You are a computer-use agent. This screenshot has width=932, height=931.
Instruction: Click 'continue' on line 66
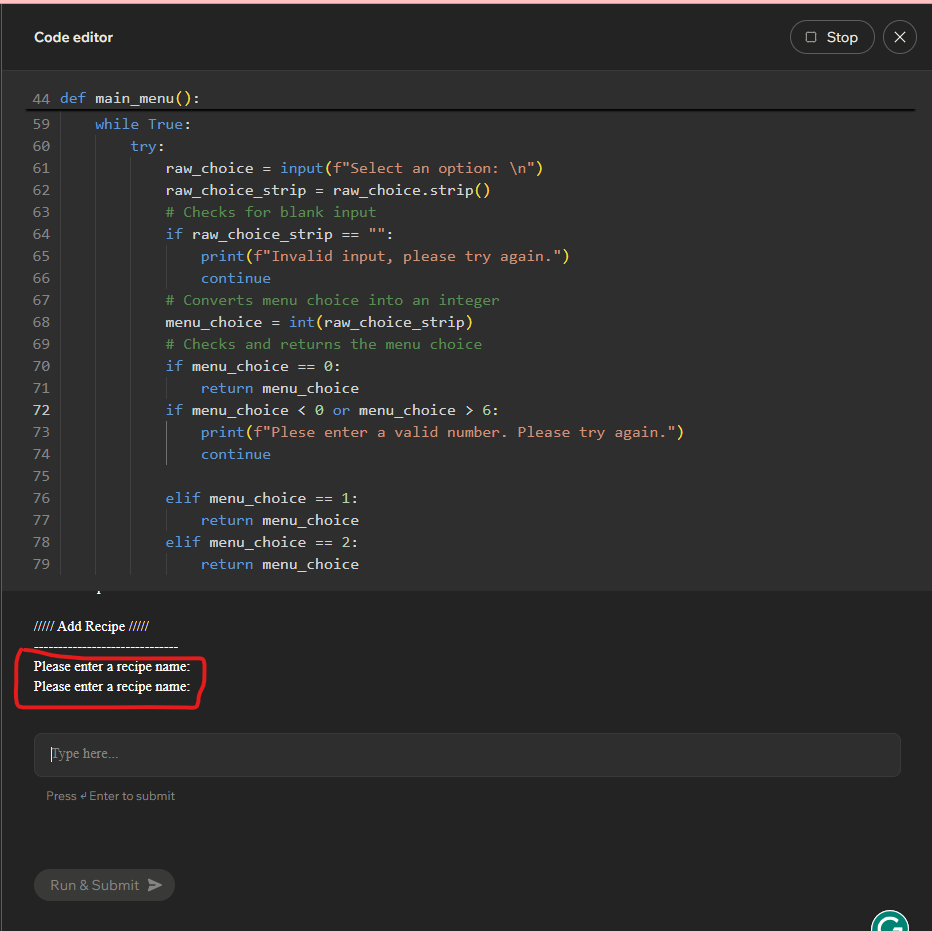[235, 278]
